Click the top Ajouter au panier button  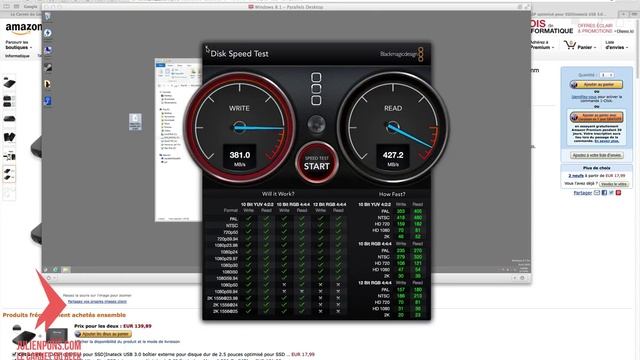[596, 84]
